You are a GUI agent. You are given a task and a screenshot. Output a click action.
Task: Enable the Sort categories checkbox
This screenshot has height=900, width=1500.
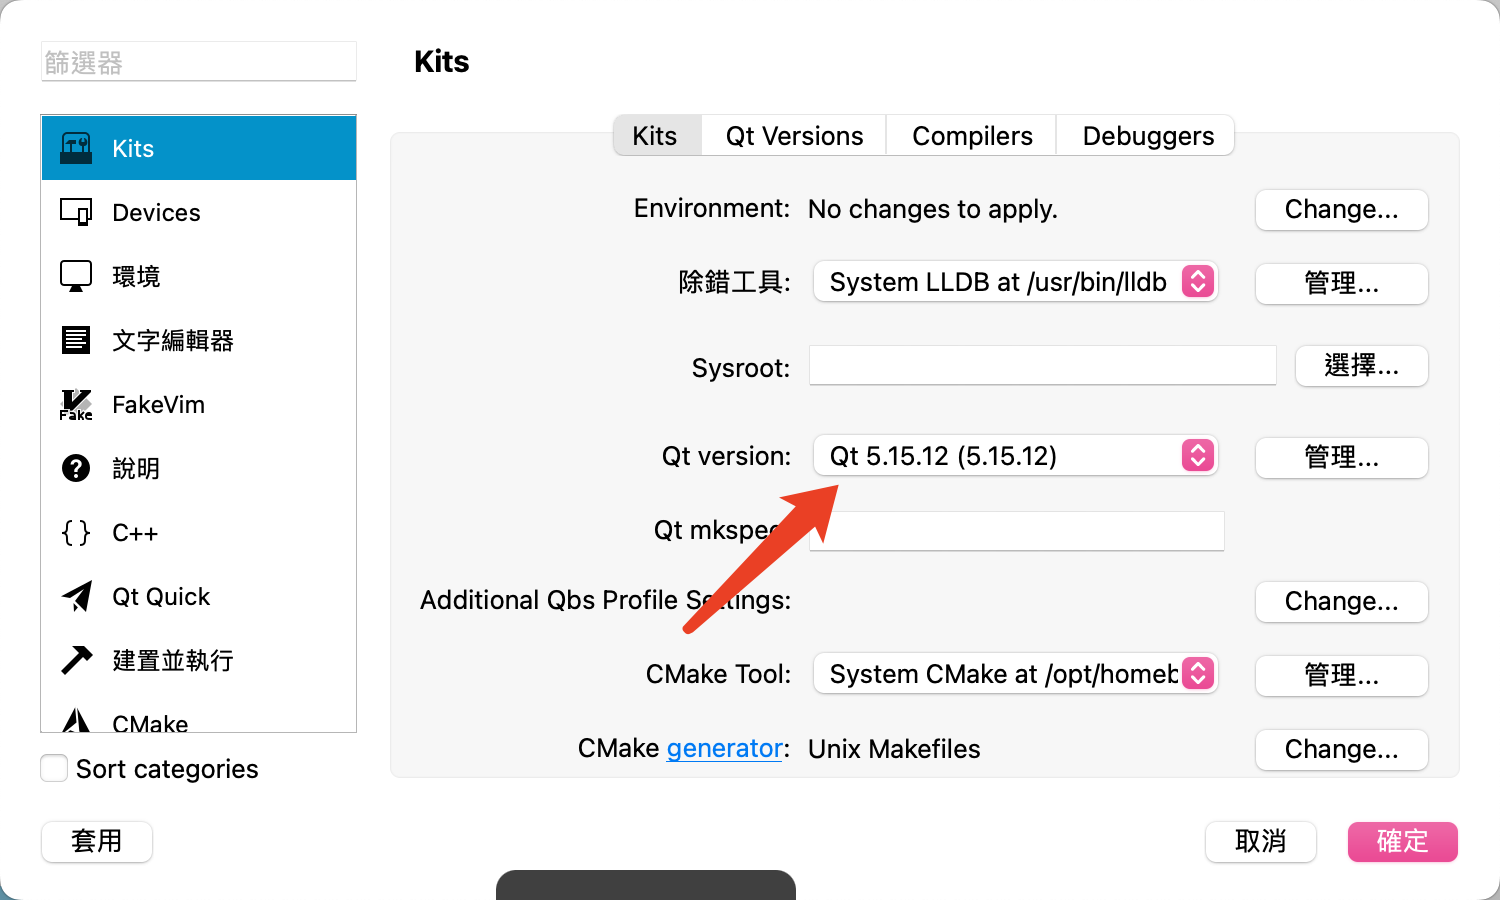pos(54,768)
